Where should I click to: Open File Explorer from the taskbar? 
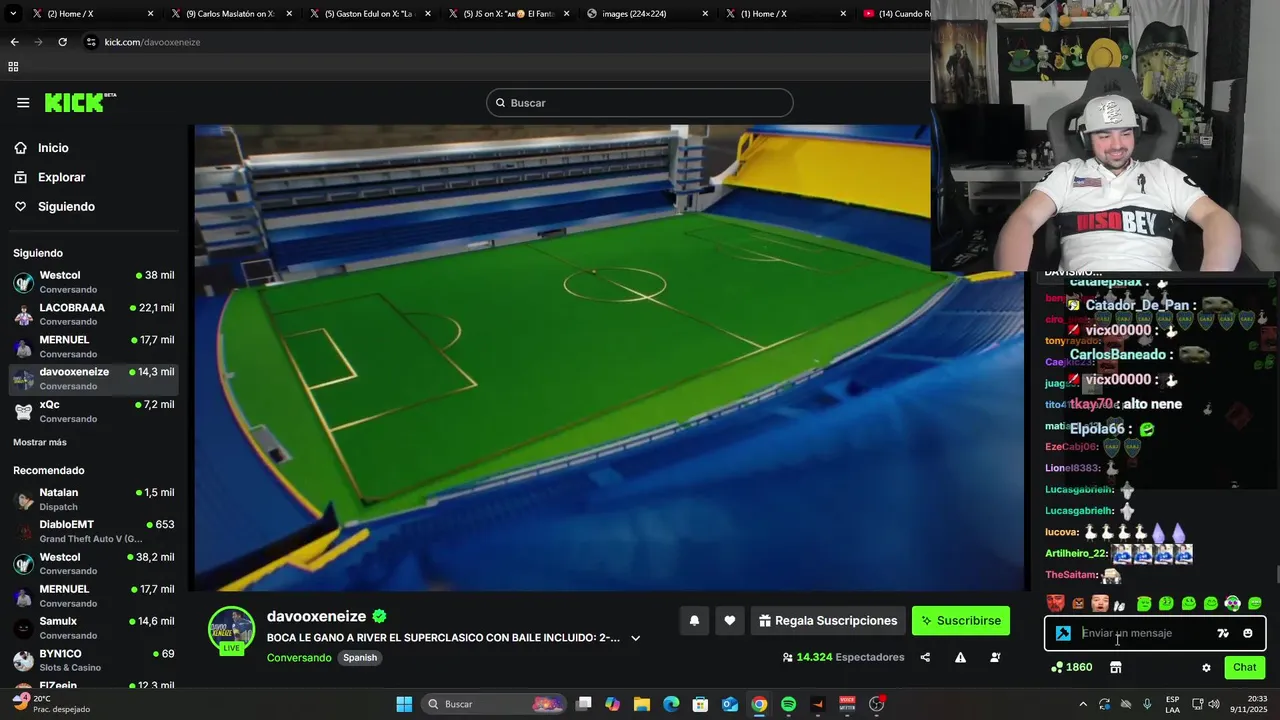click(x=642, y=704)
